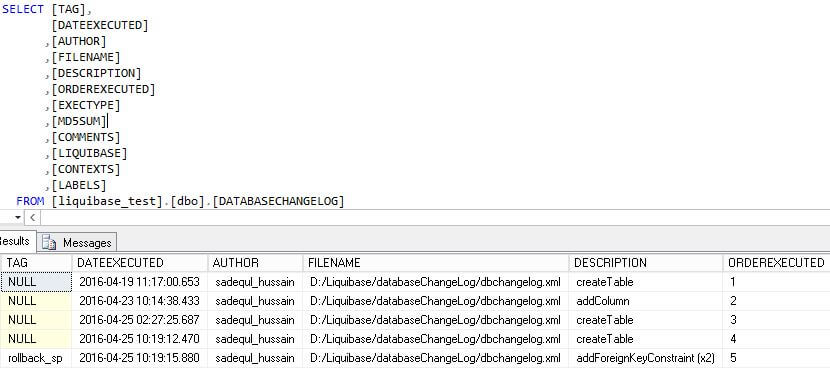Viewport: 830px width, 373px height.
Task: Select the rollback_sp tag cell
Action: (x=36, y=358)
